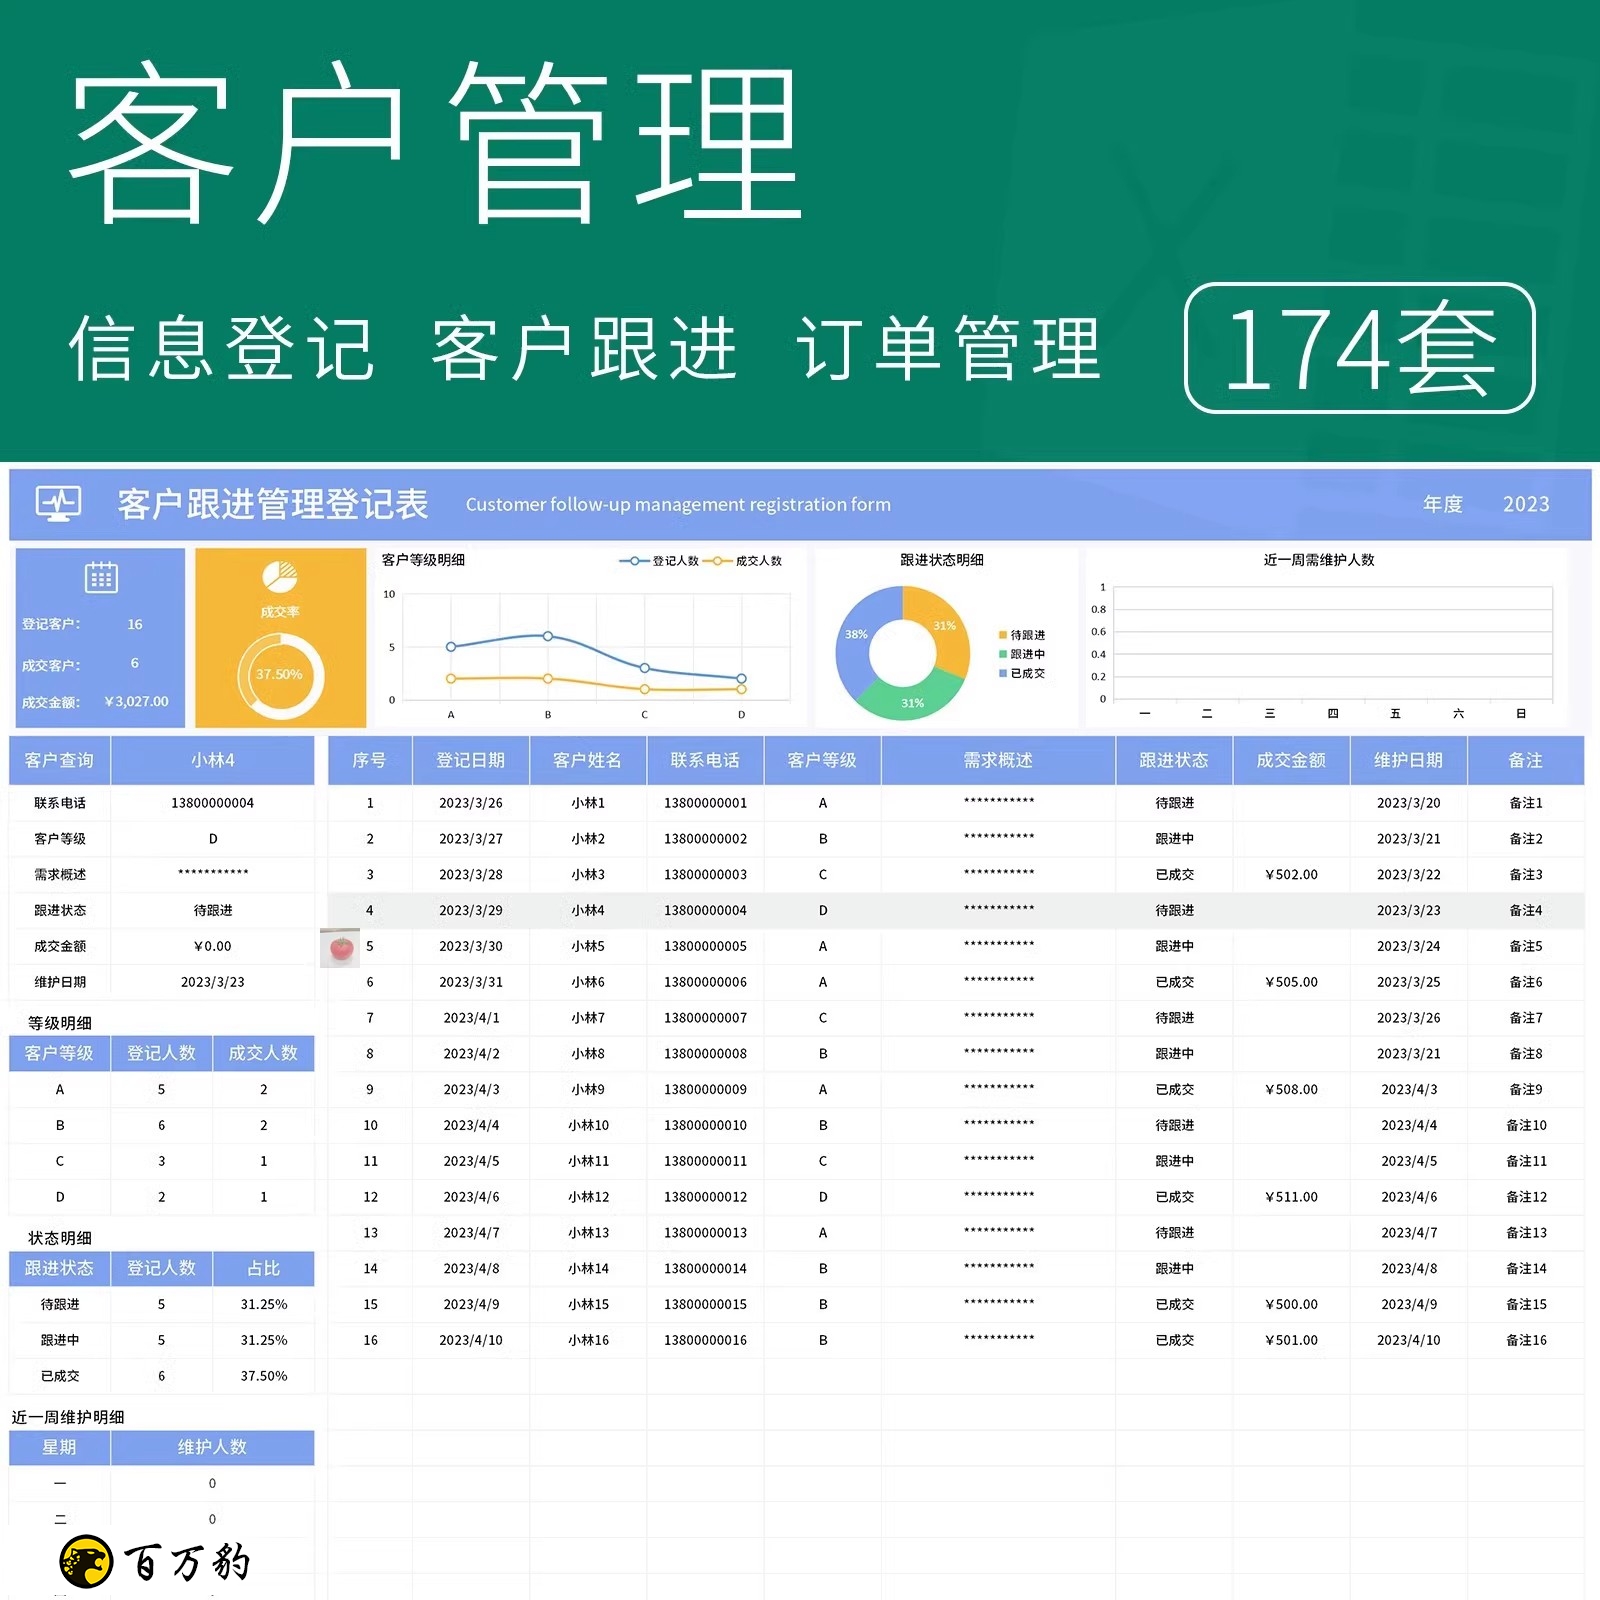The height and width of the screenshot is (1600, 1600).
Task: Click the pie chart icon above 成交率
Action: pos(280,576)
